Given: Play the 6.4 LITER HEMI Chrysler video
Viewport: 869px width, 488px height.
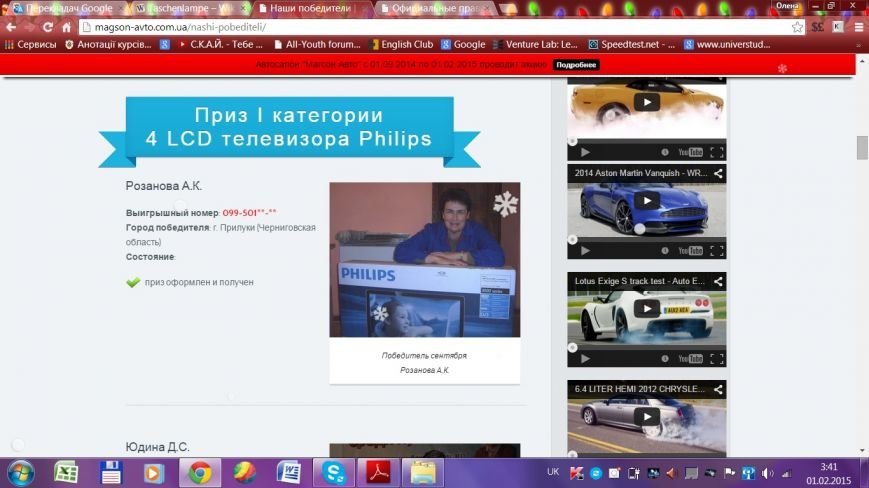Looking at the screenshot, I should coord(647,417).
